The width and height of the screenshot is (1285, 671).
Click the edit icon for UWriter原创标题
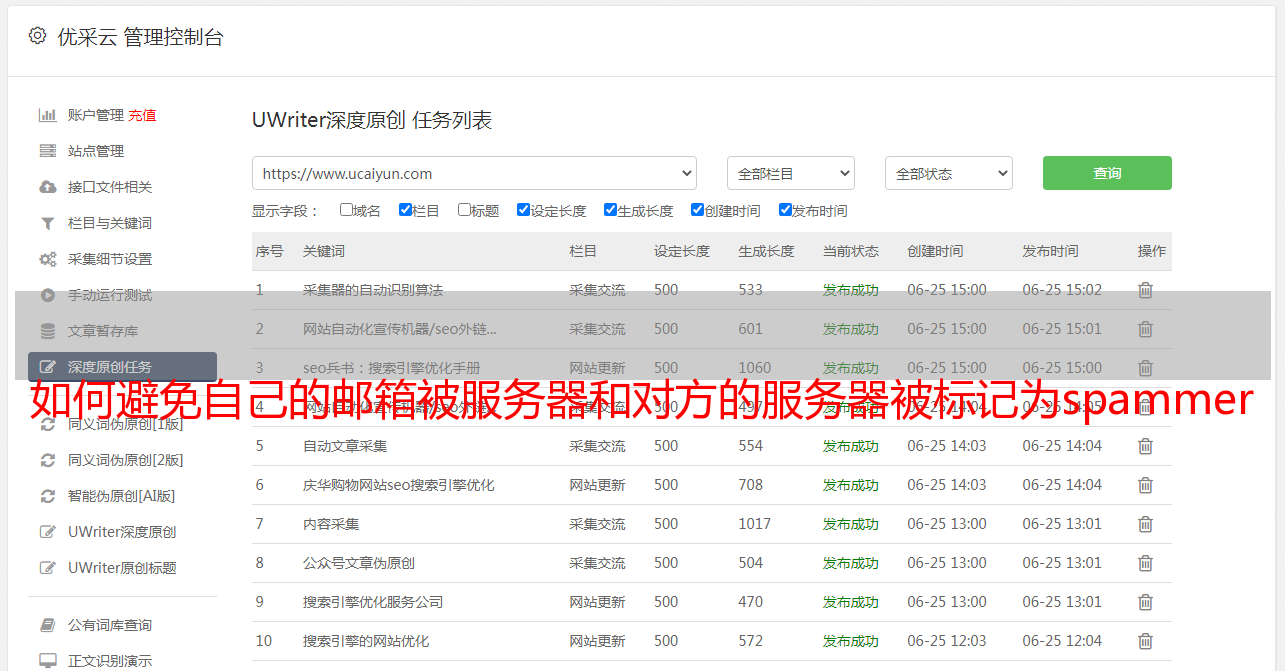47,568
